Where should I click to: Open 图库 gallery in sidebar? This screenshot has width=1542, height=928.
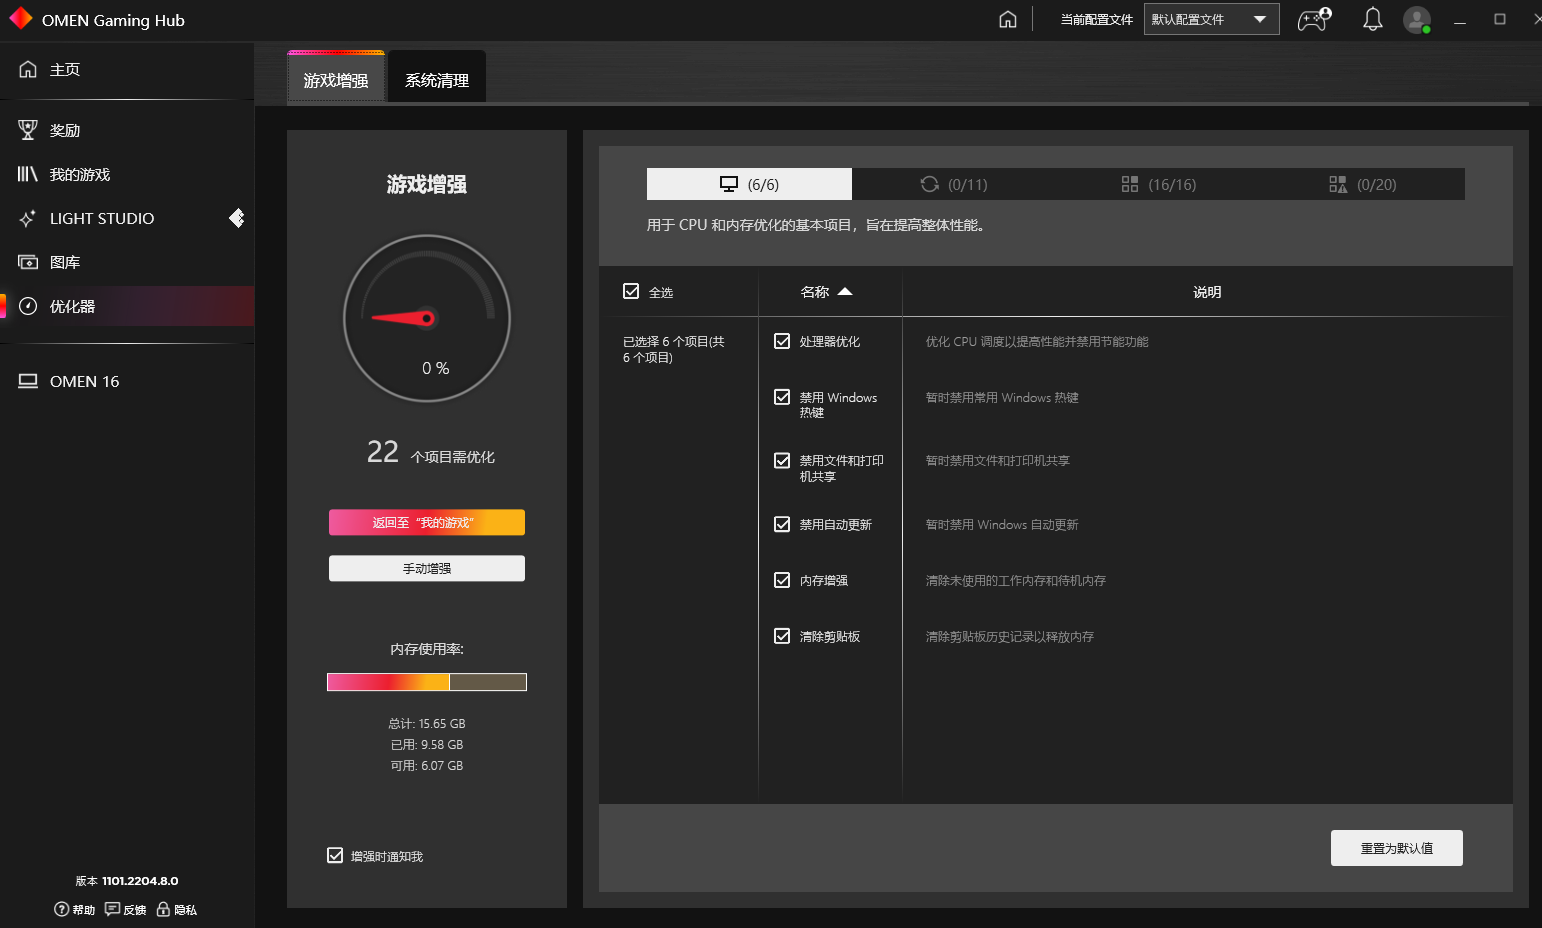point(127,262)
